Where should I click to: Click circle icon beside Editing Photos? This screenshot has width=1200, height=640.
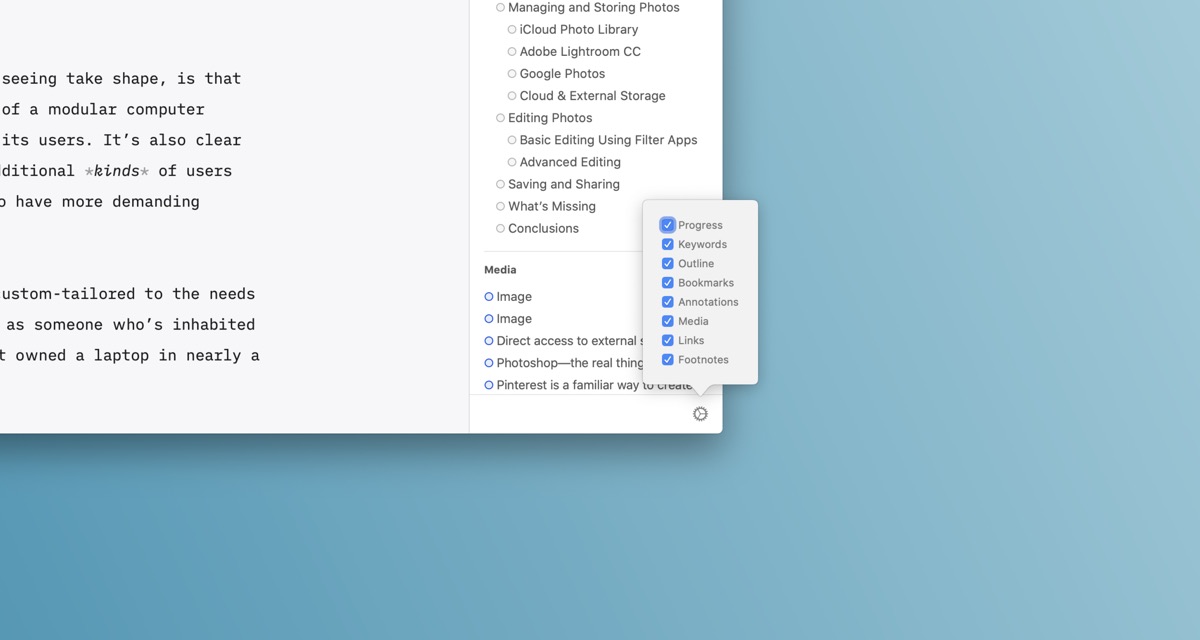500,118
